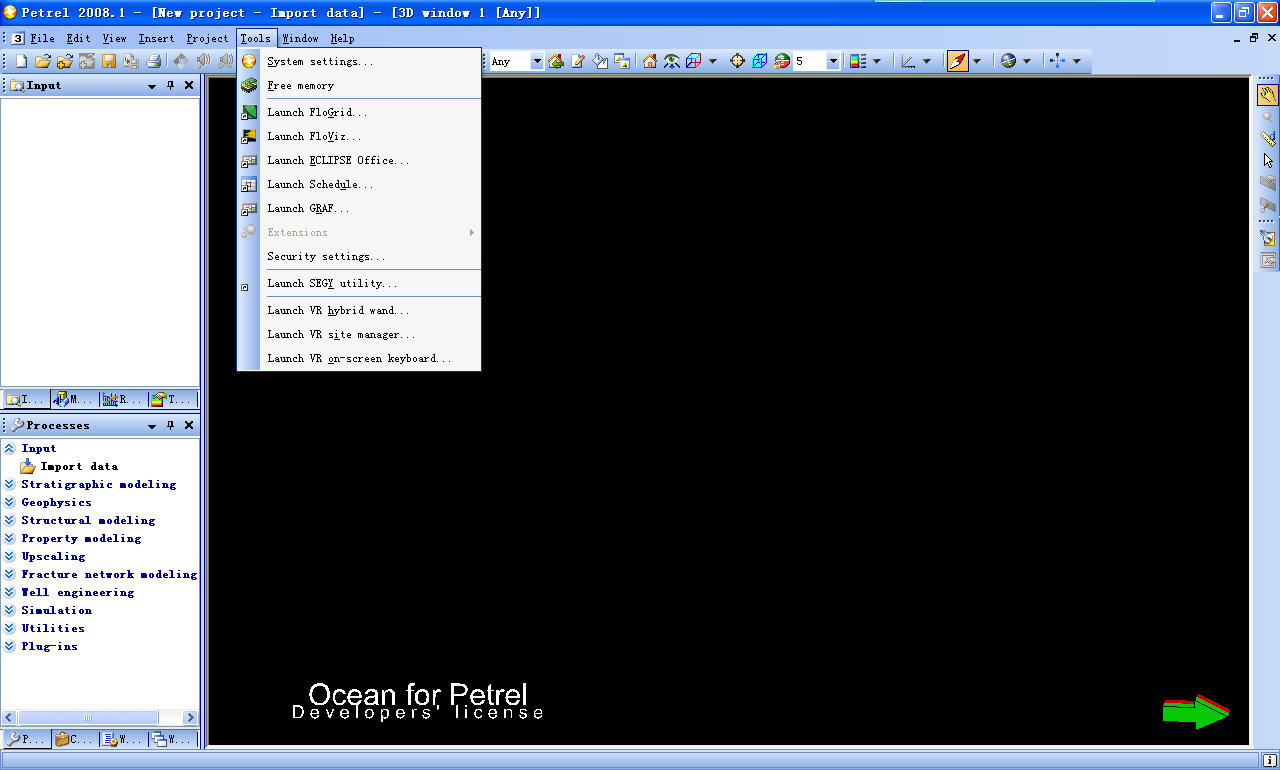This screenshot has height=770, width=1280.
Task: Click the Print icon in toolbar
Action: coord(153,61)
